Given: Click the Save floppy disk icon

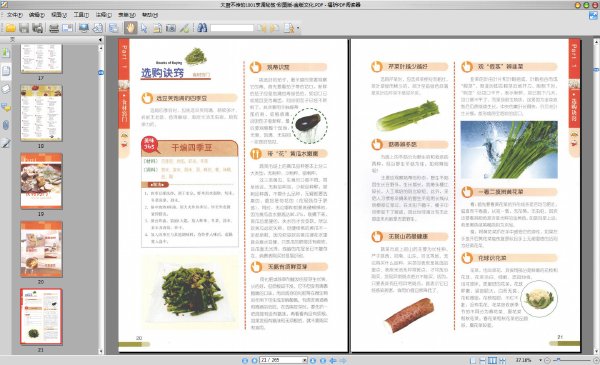Looking at the screenshot, I should click(x=24, y=28).
